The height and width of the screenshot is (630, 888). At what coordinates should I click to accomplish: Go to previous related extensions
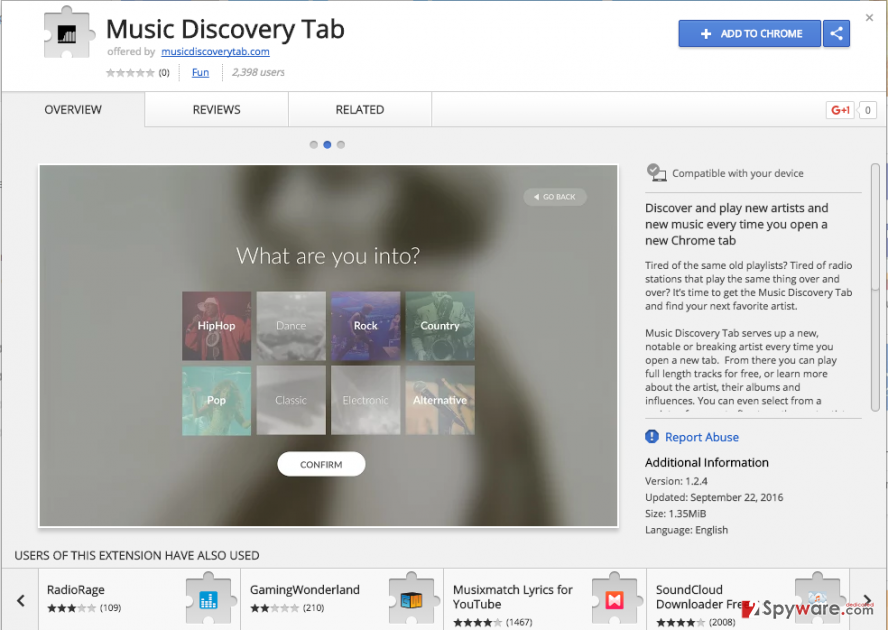tap(21, 601)
